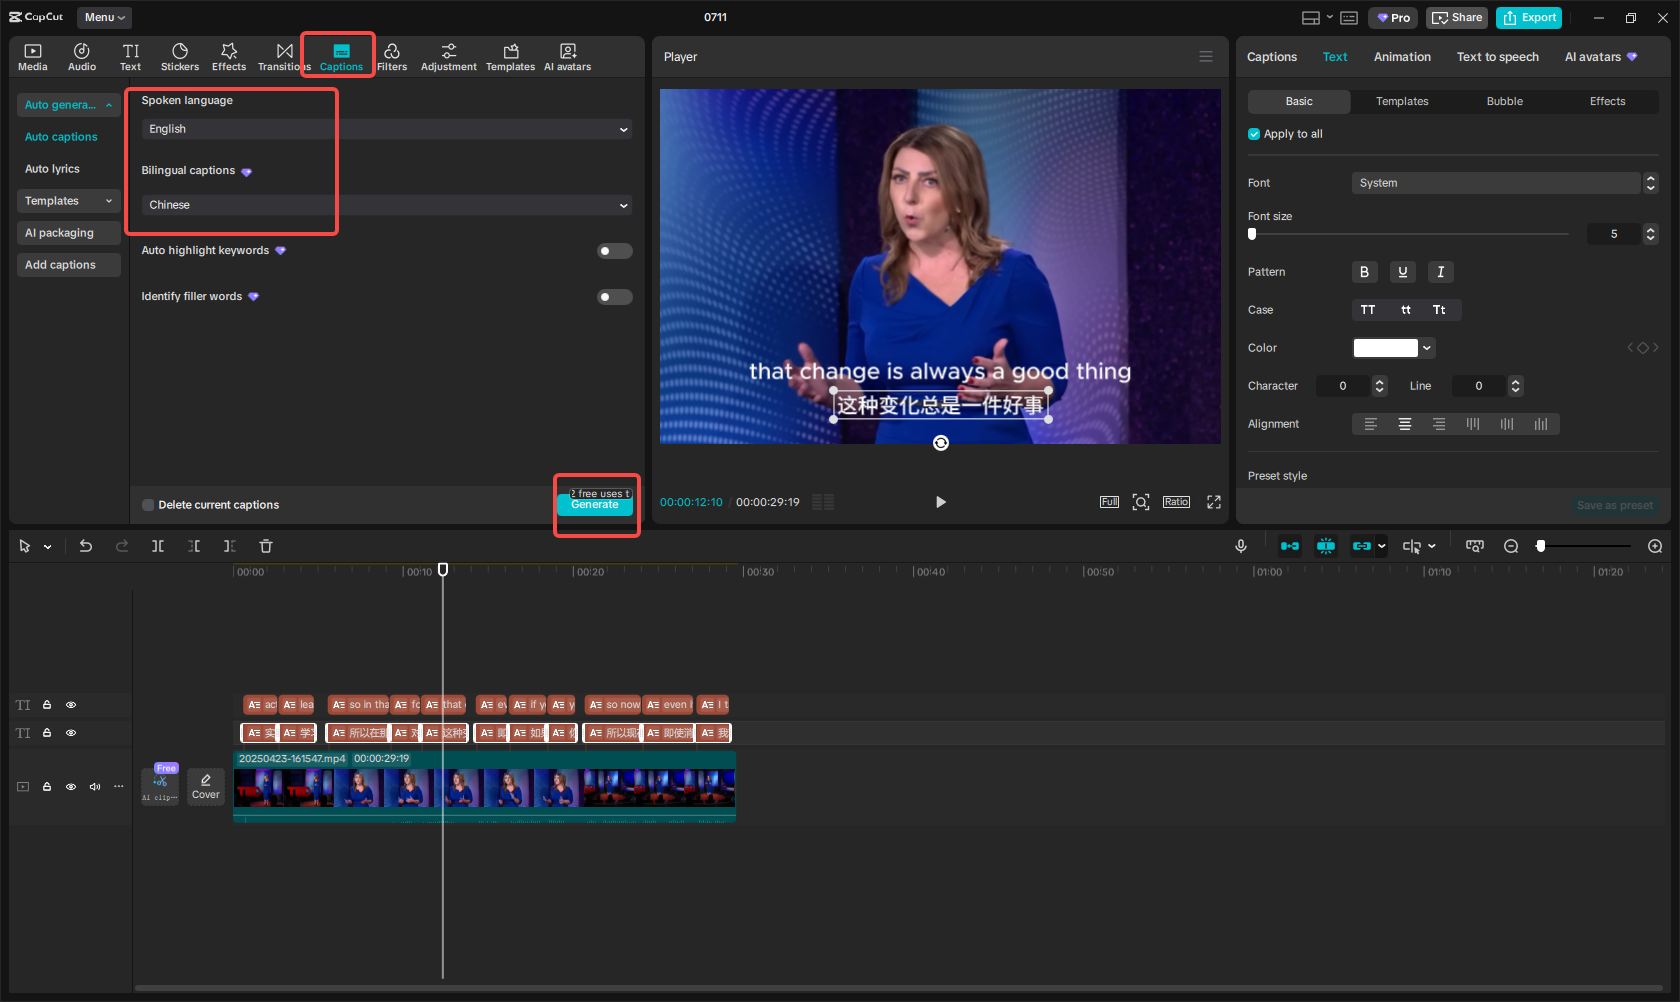Image resolution: width=1680 pixels, height=1002 pixels.
Task: Open the Effects panel
Action: [x=228, y=57]
